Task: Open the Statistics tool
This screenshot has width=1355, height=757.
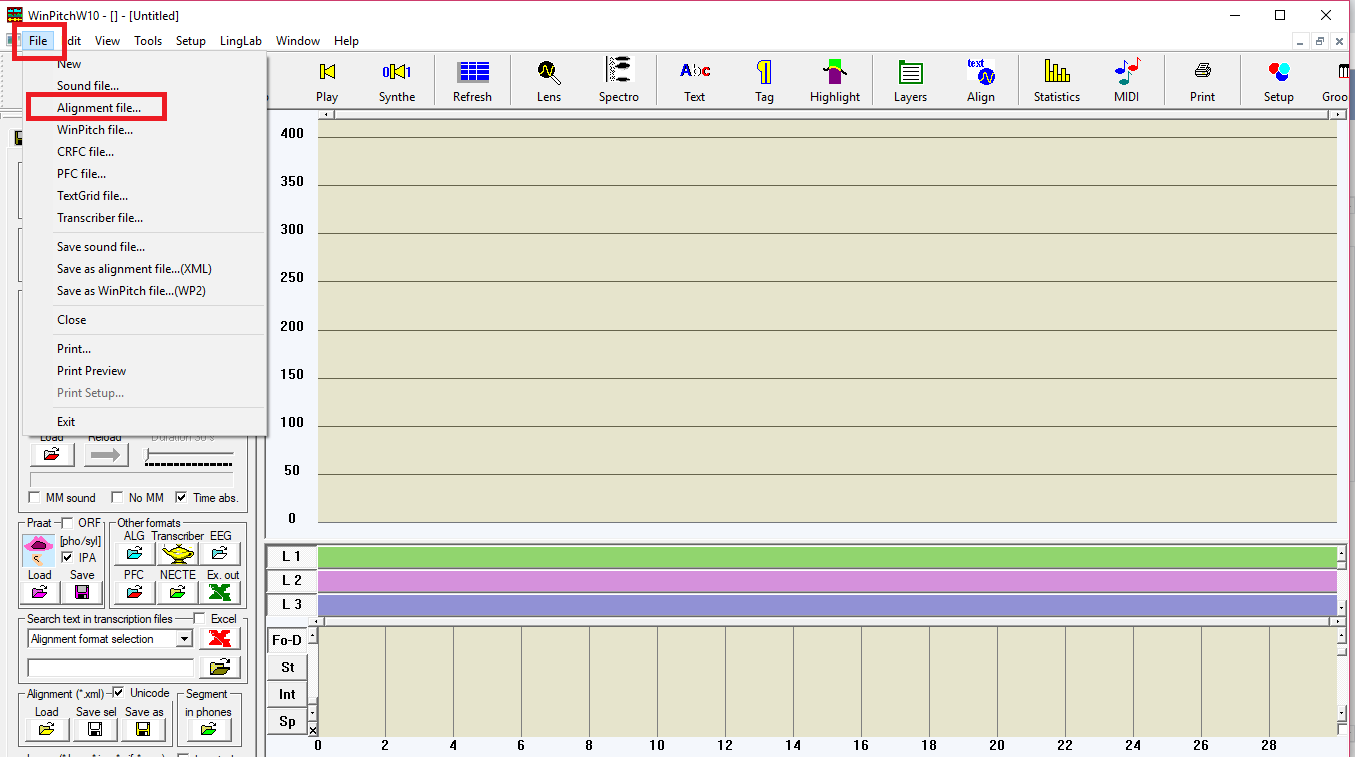Action: [1056, 72]
